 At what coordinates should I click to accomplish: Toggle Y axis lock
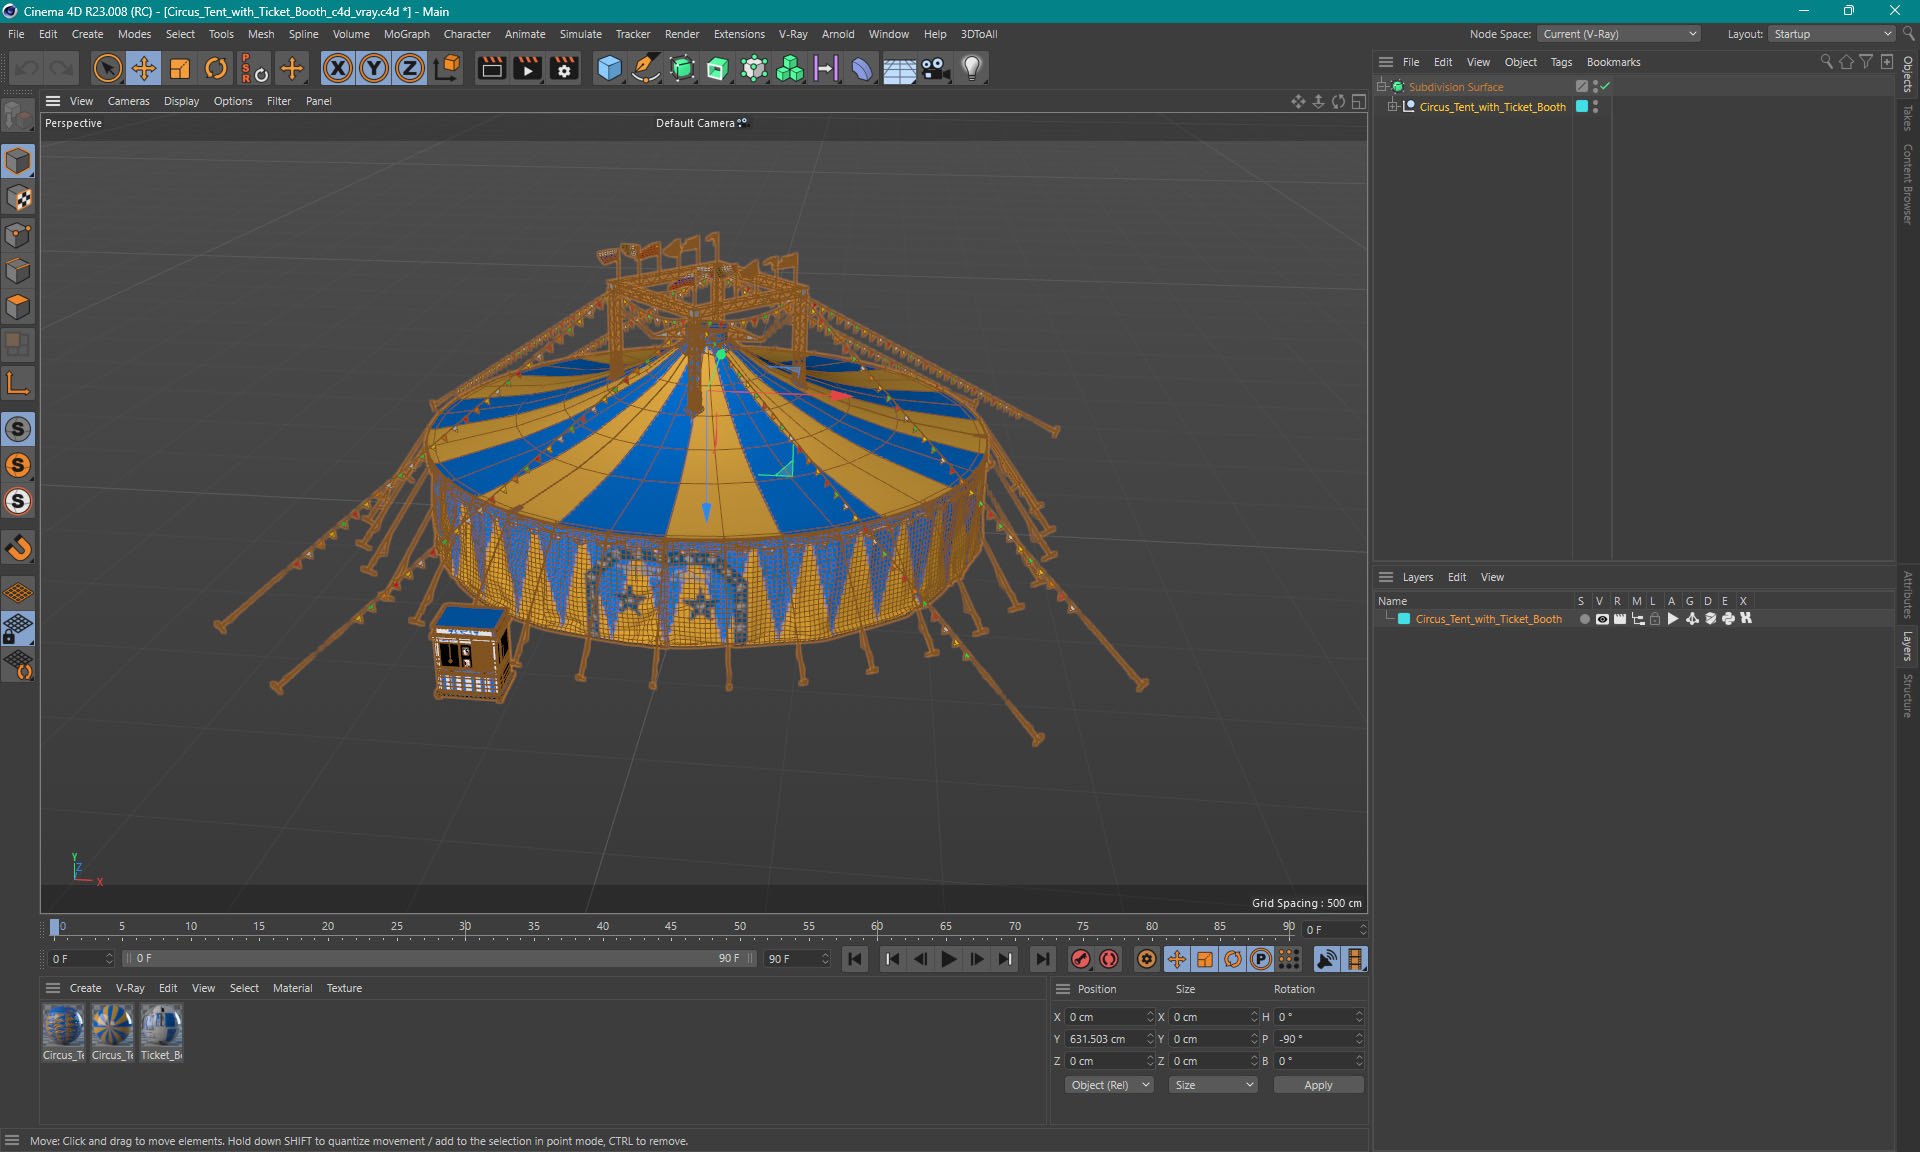(374, 68)
